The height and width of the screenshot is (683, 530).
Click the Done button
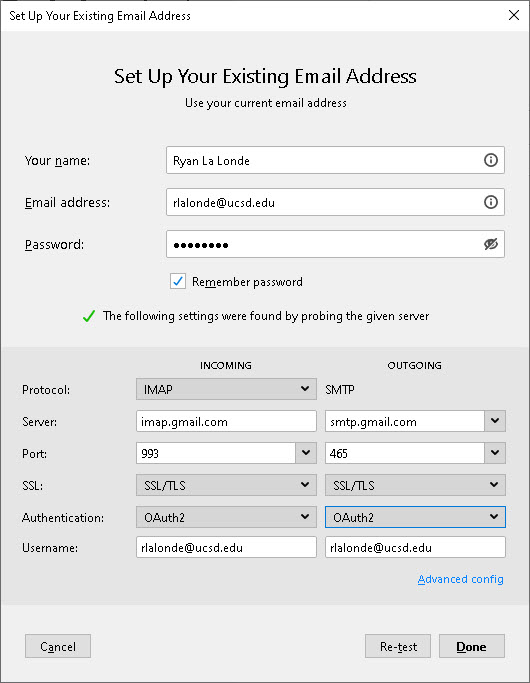pyautogui.click(x=472, y=646)
